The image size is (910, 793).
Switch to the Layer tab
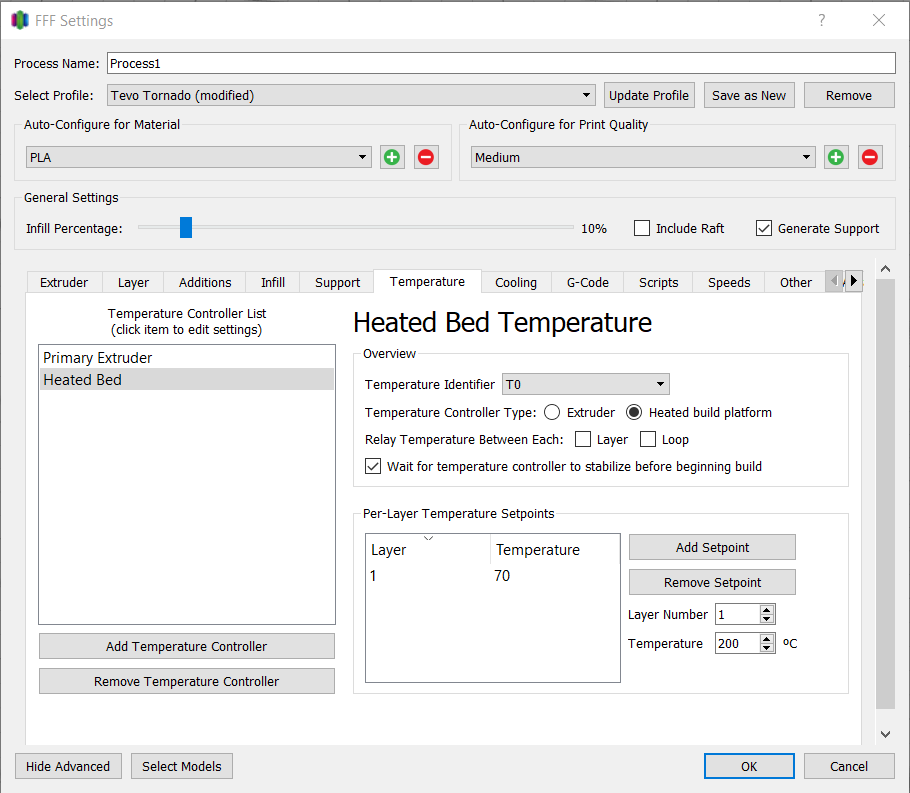133,283
